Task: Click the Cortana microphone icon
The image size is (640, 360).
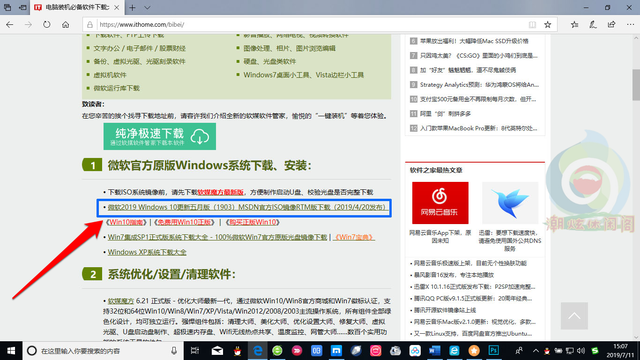Action: click(x=174, y=351)
